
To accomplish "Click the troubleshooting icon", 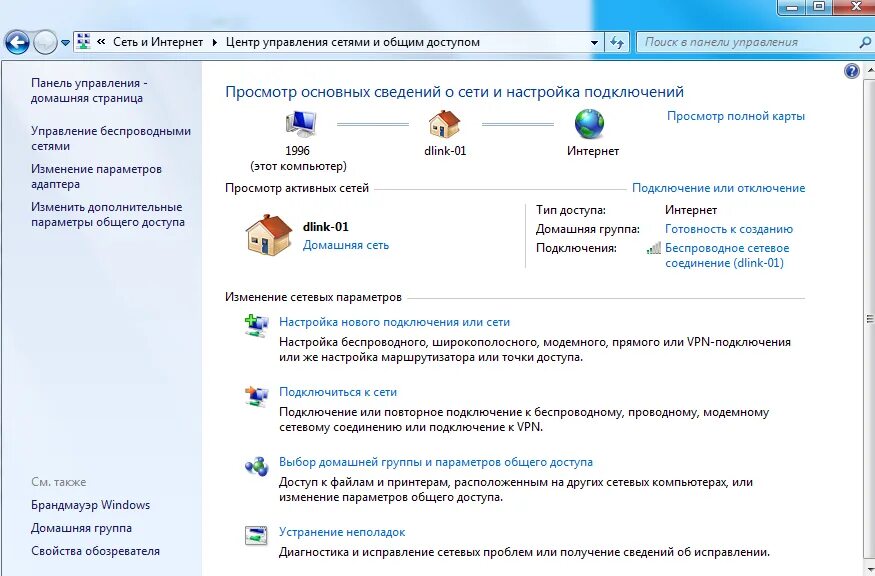I will [256, 536].
